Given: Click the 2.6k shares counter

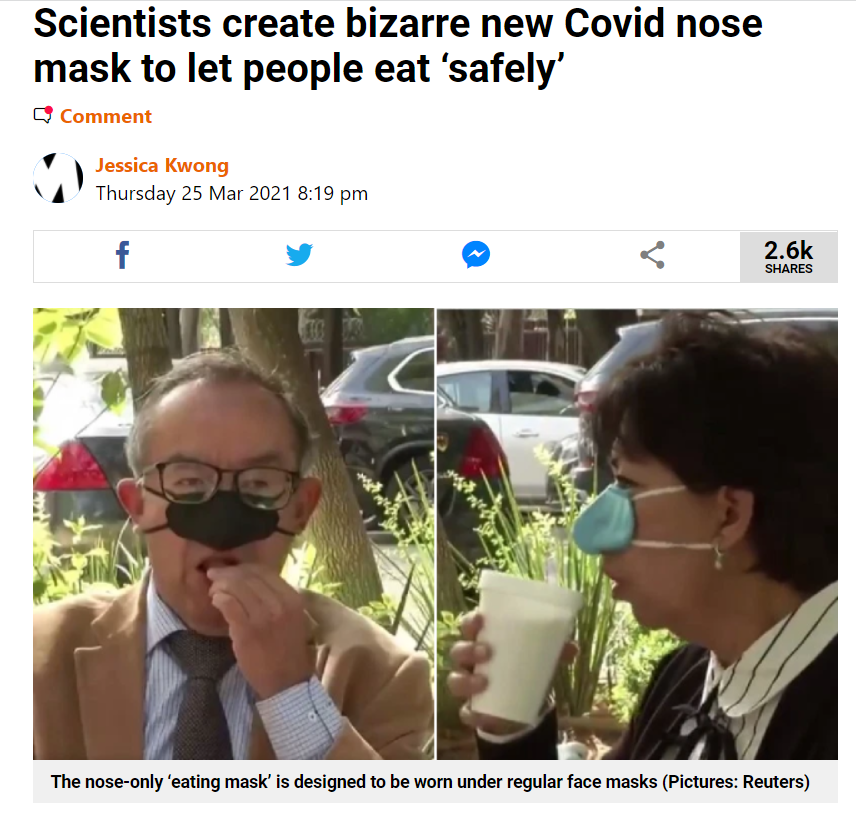Looking at the screenshot, I should coord(788,257).
